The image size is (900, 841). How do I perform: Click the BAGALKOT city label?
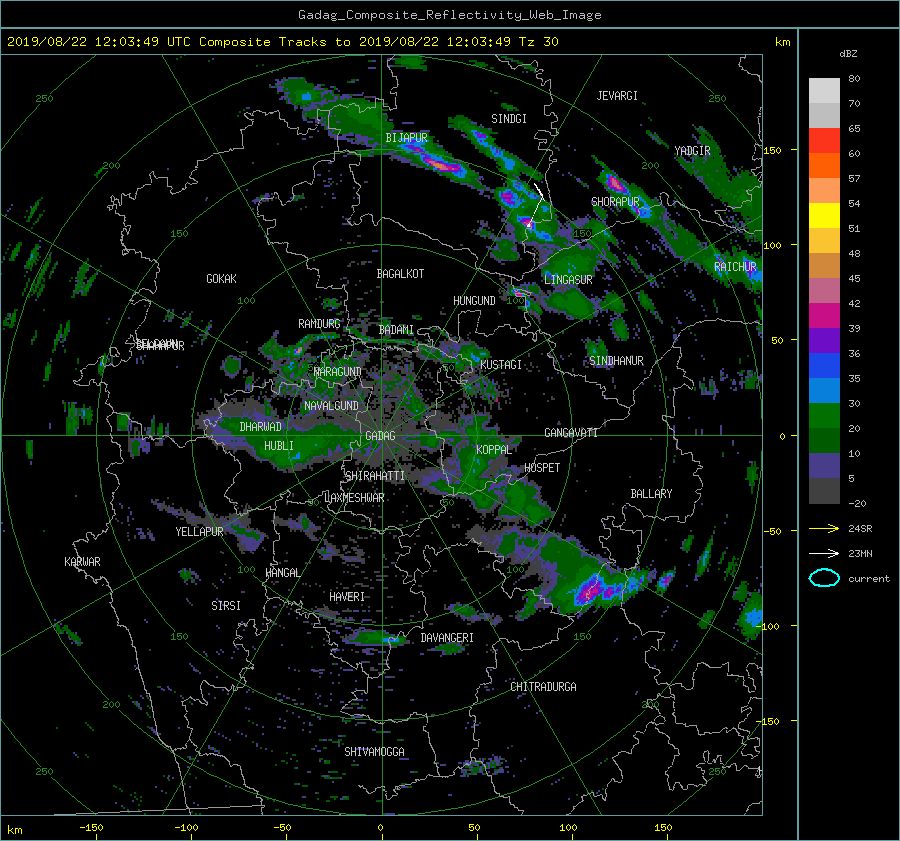click(x=400, y=274)
